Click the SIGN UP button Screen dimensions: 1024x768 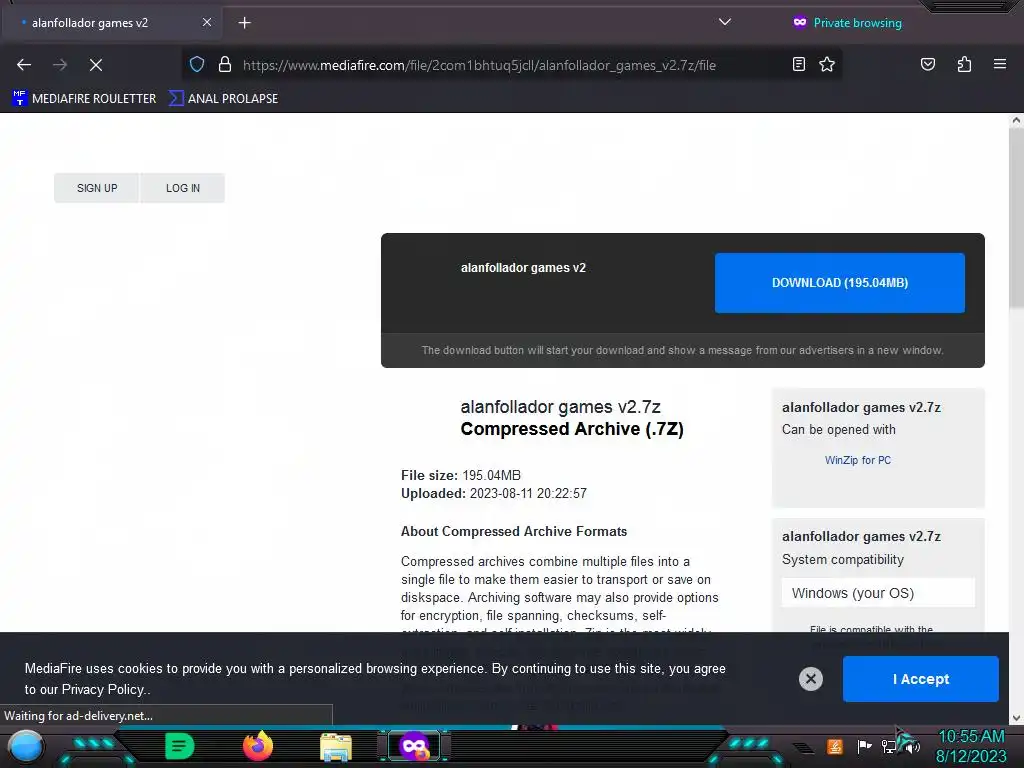97,188
